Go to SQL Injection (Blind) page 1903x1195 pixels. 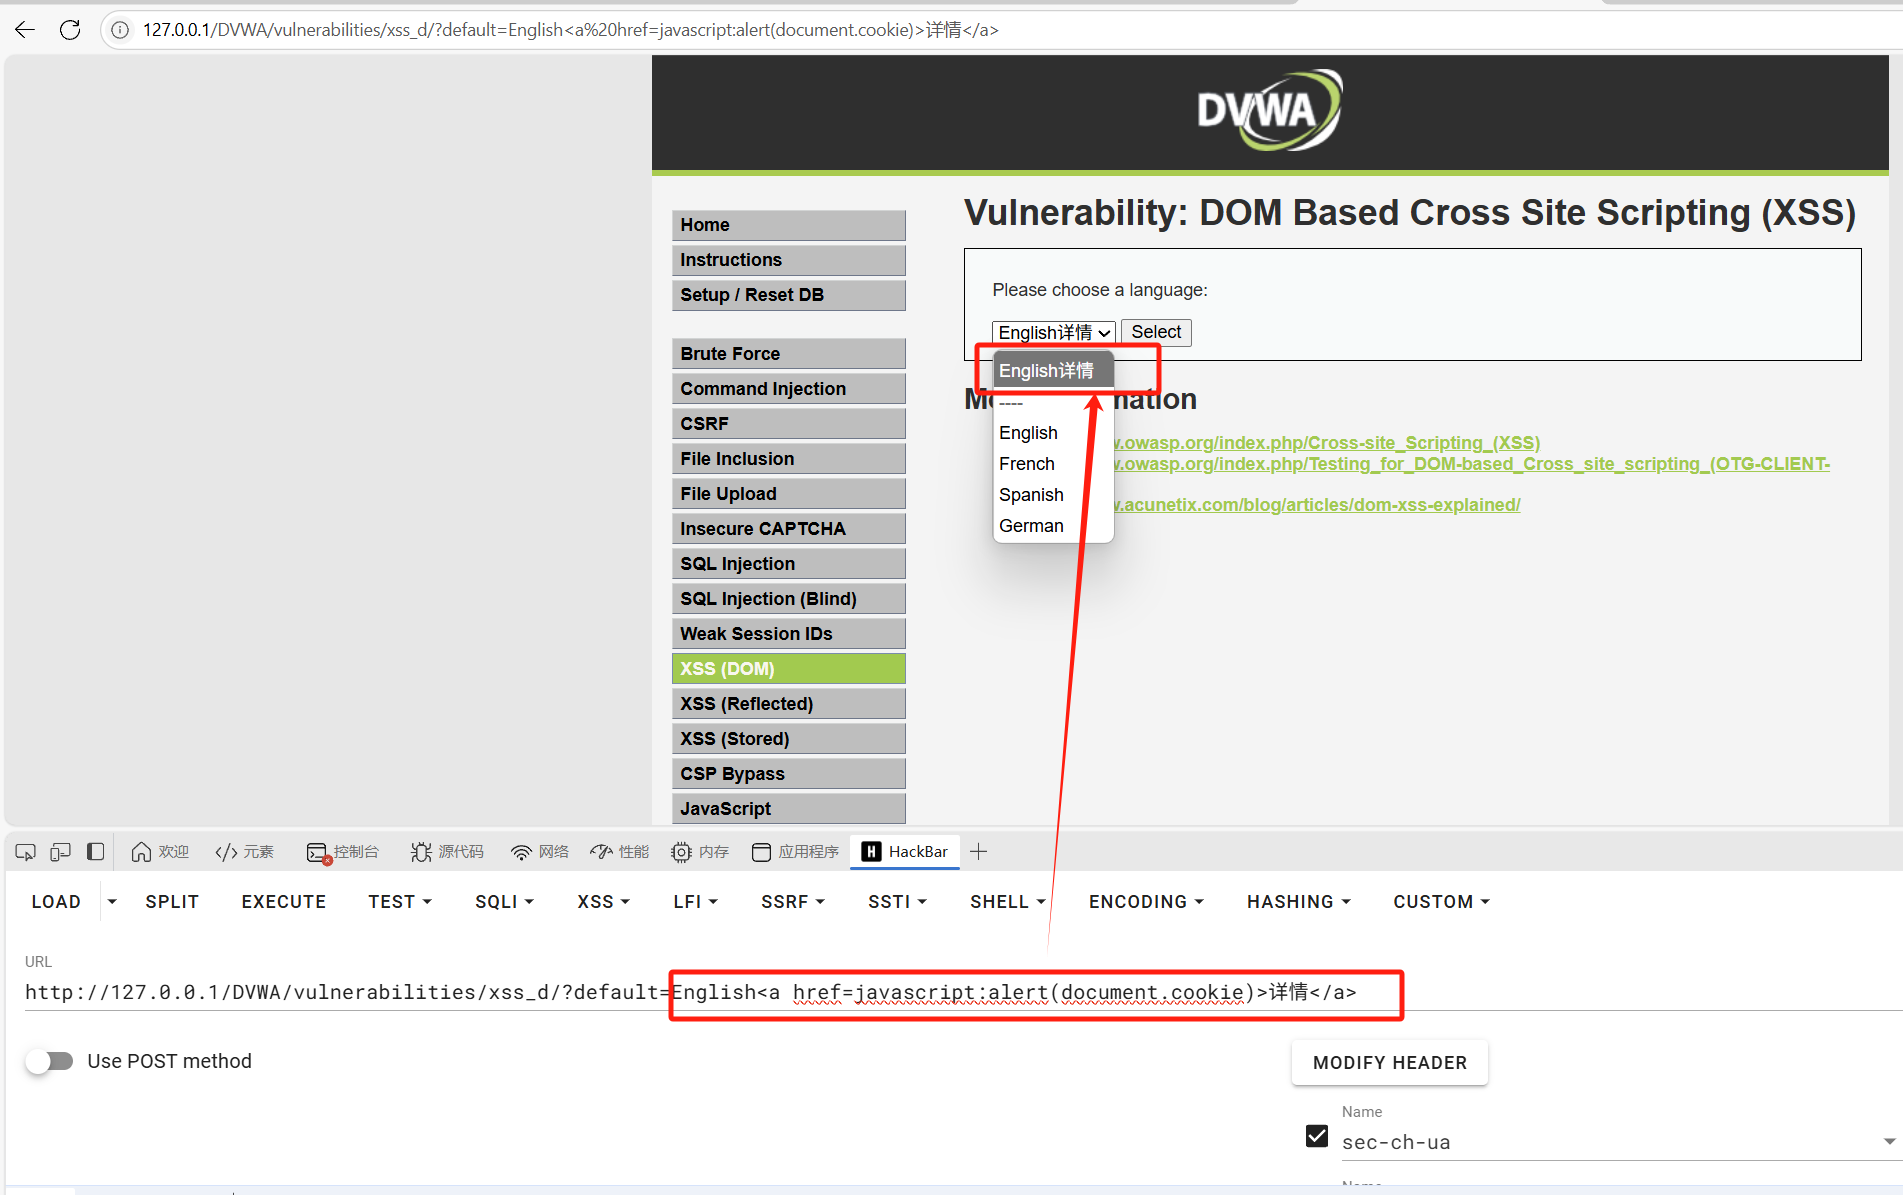(x=789, y=599)
